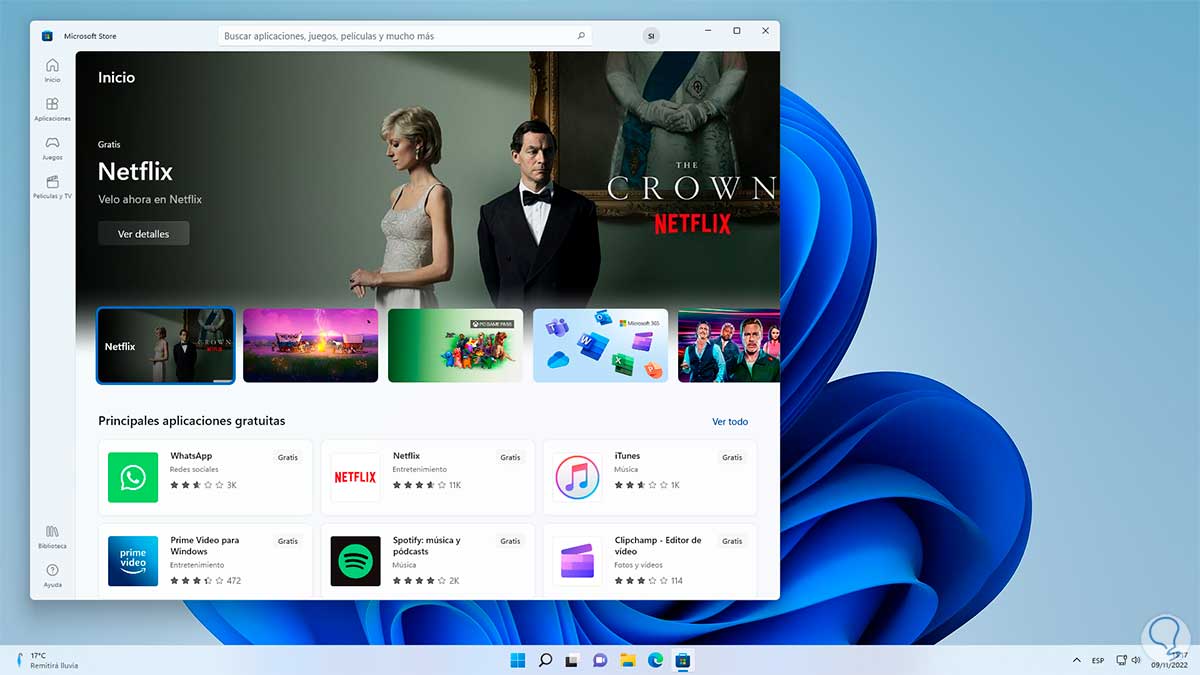This screenshot has width=1200, height=675.
Task: Click 'Spotify: música y pódcasts' title
Action: coord(427,546)
